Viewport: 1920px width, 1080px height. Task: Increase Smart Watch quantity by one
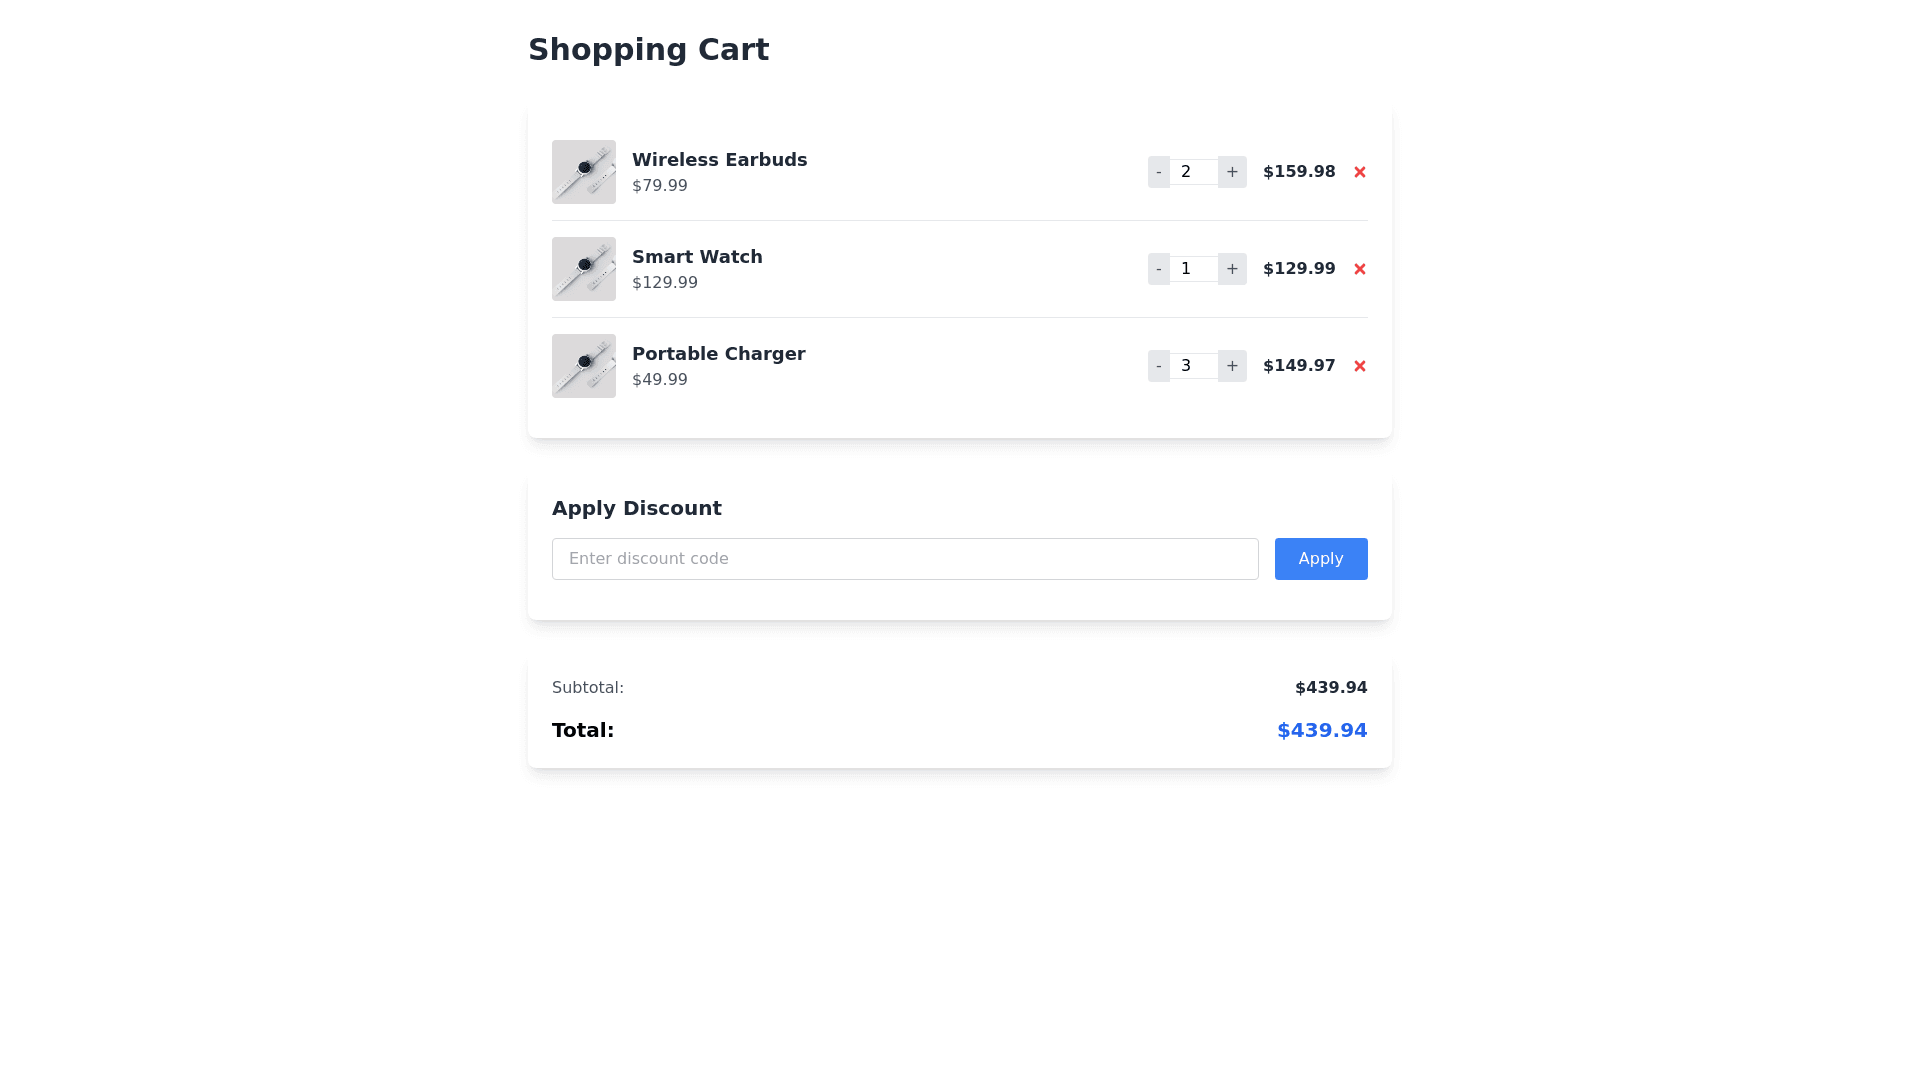click(x=1232, y=269)
